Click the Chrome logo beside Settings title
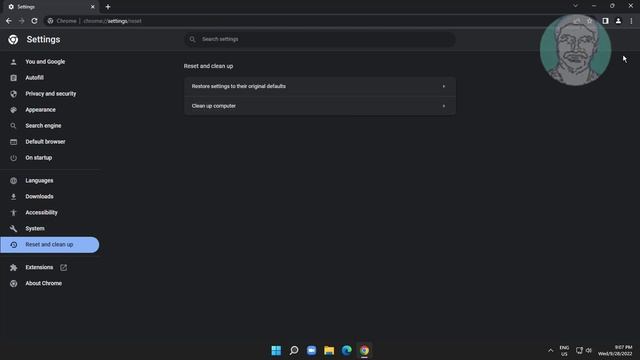This screenshot has width=640, height=360. [x=13, y=40]
